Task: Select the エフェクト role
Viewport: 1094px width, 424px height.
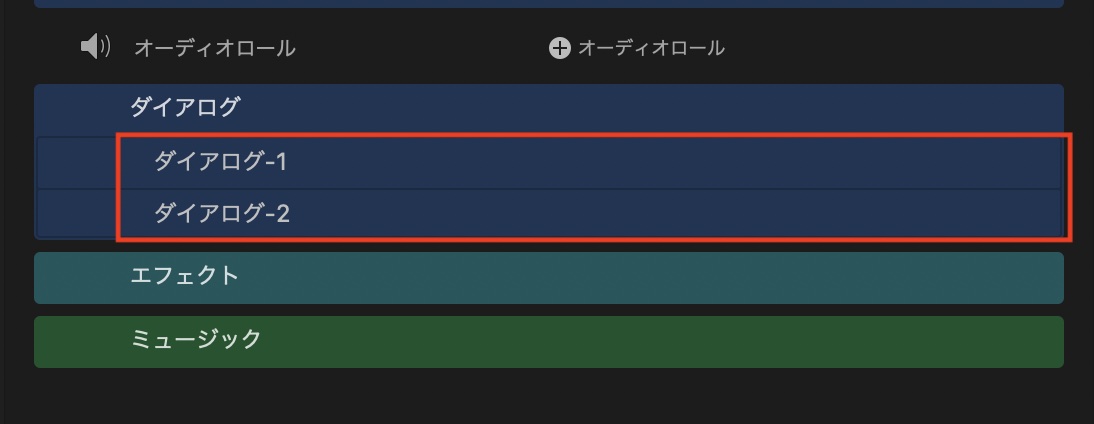Action: 548,277
